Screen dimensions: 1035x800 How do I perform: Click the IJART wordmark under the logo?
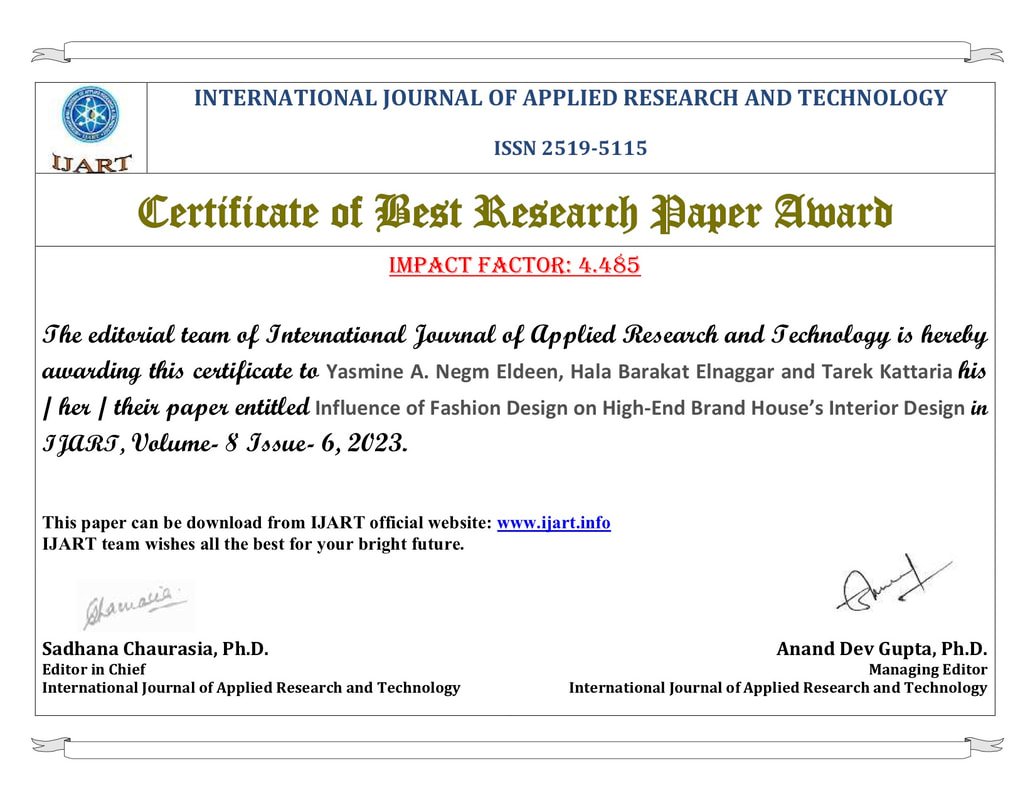[x=92, y=163]
